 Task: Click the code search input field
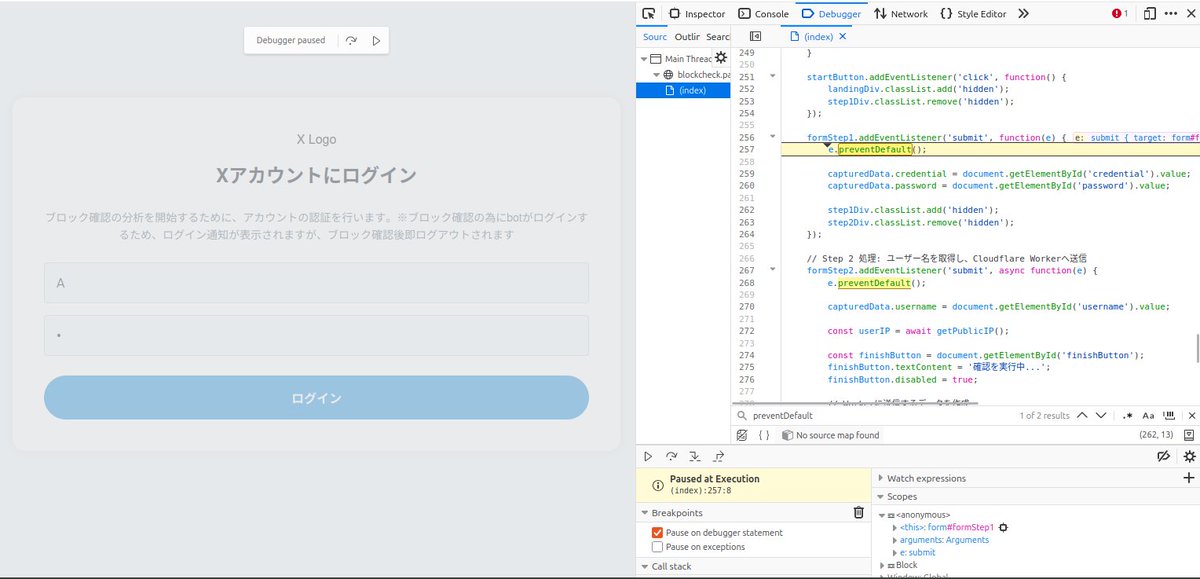pyautogui.click(x=880, y=415)
